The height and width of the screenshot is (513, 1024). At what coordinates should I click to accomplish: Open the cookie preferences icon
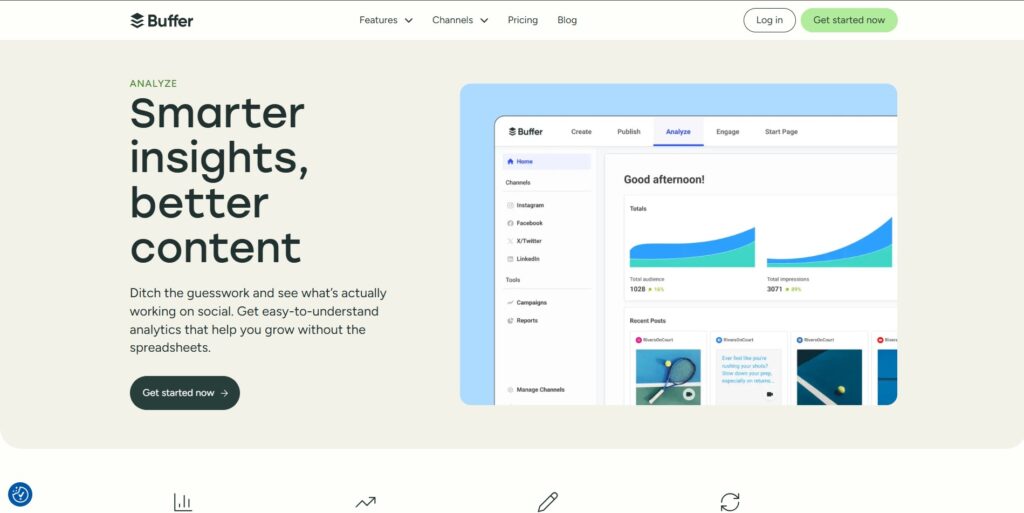tap(20, 494)
